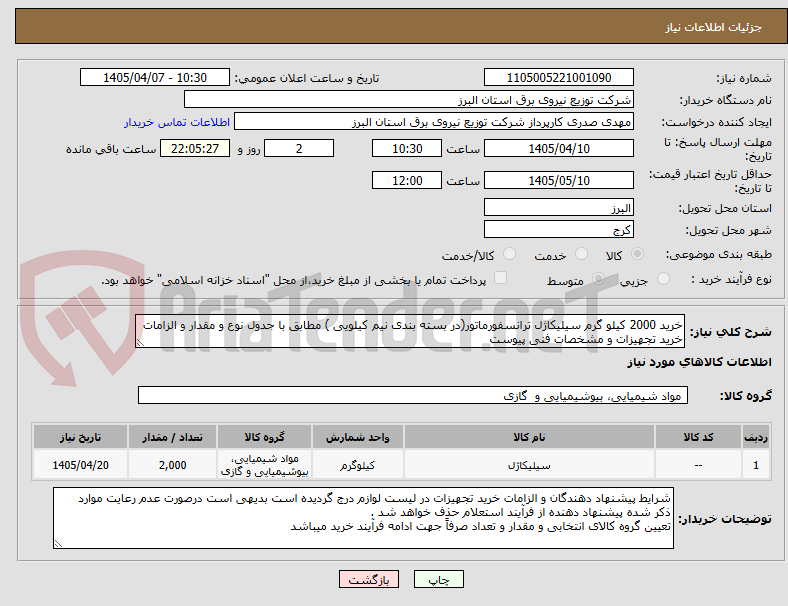This screenshot has width=788, height=606.
Task: Click the remaining days field showing 2
Action: click(299, 149)
